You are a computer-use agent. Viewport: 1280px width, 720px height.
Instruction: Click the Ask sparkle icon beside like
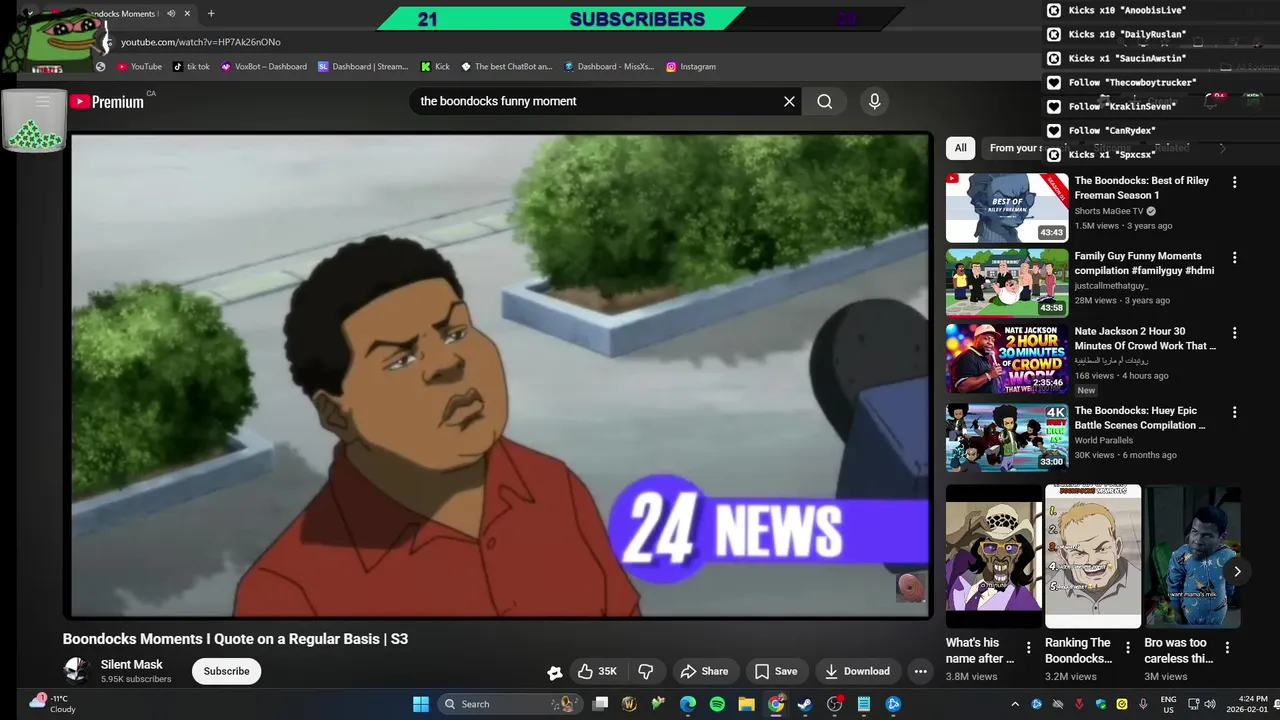[554, 672]
